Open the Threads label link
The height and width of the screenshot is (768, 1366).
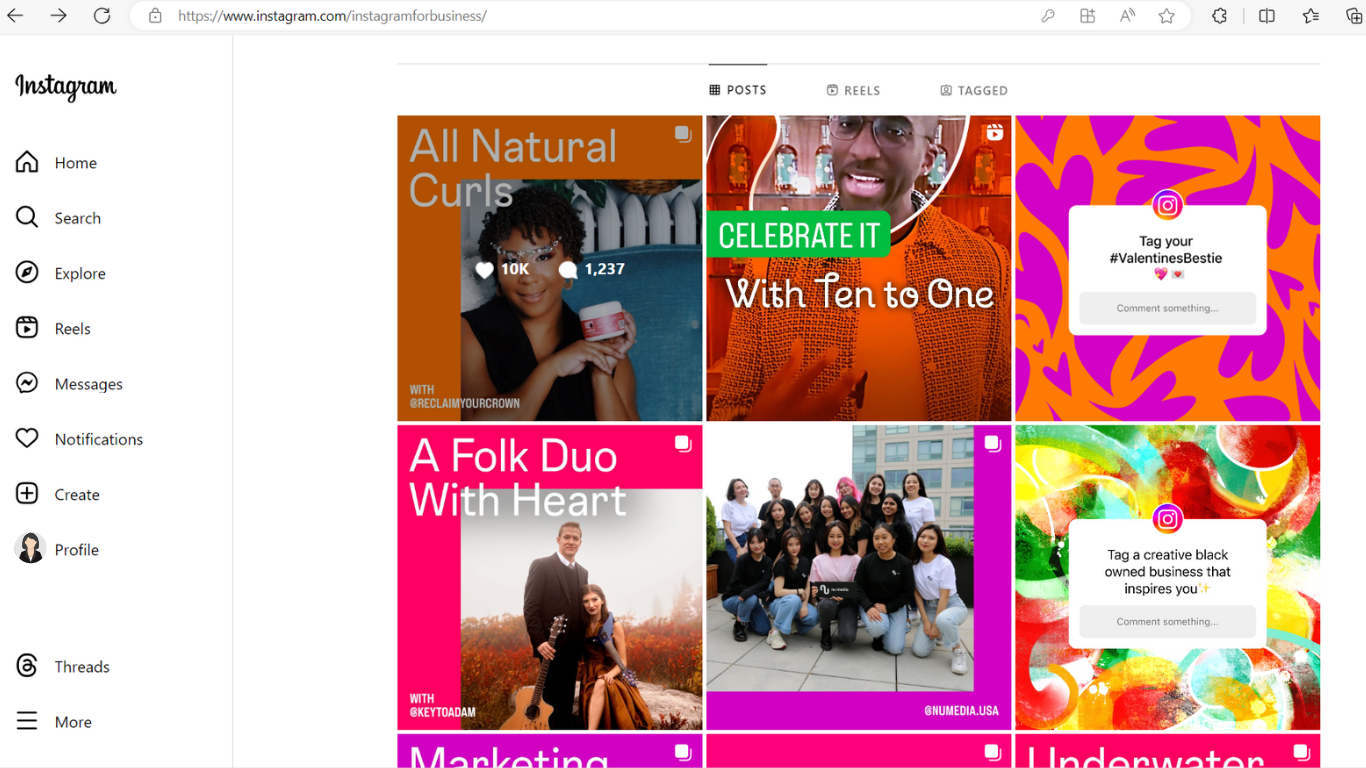coord(82,667)
